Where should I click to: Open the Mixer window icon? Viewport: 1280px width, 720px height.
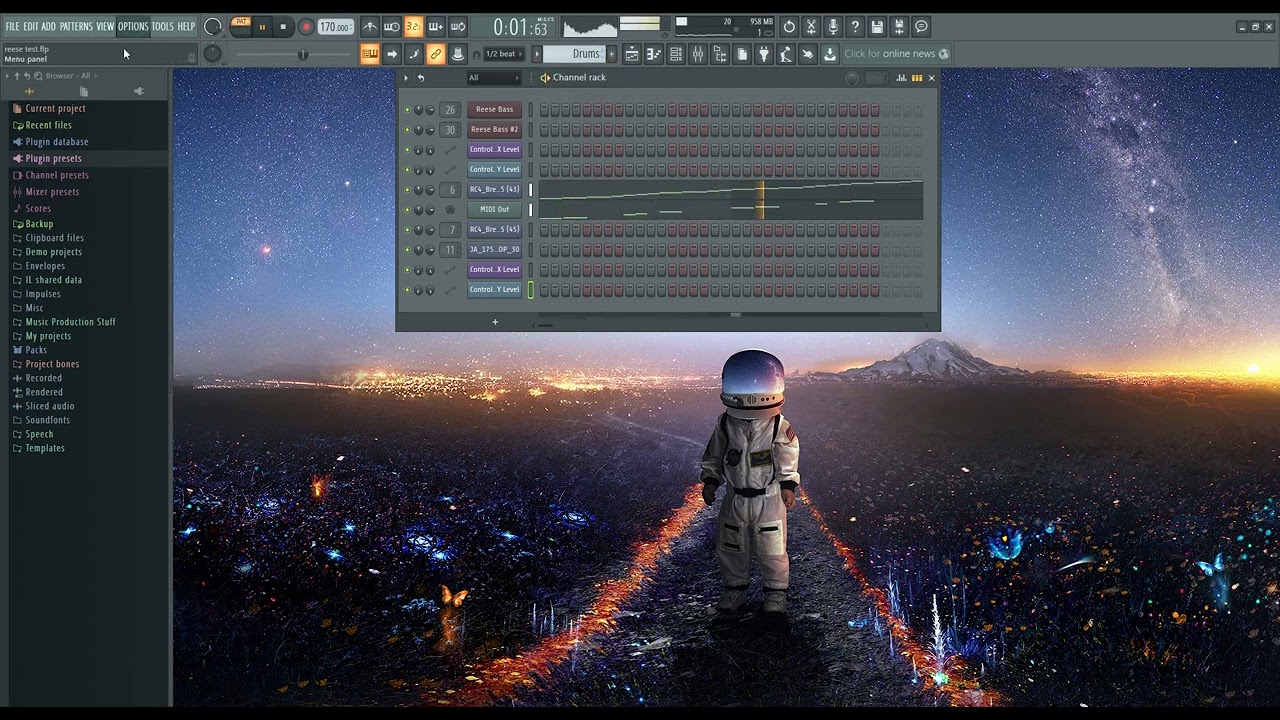pyautogui.click(x=698, y=54)
